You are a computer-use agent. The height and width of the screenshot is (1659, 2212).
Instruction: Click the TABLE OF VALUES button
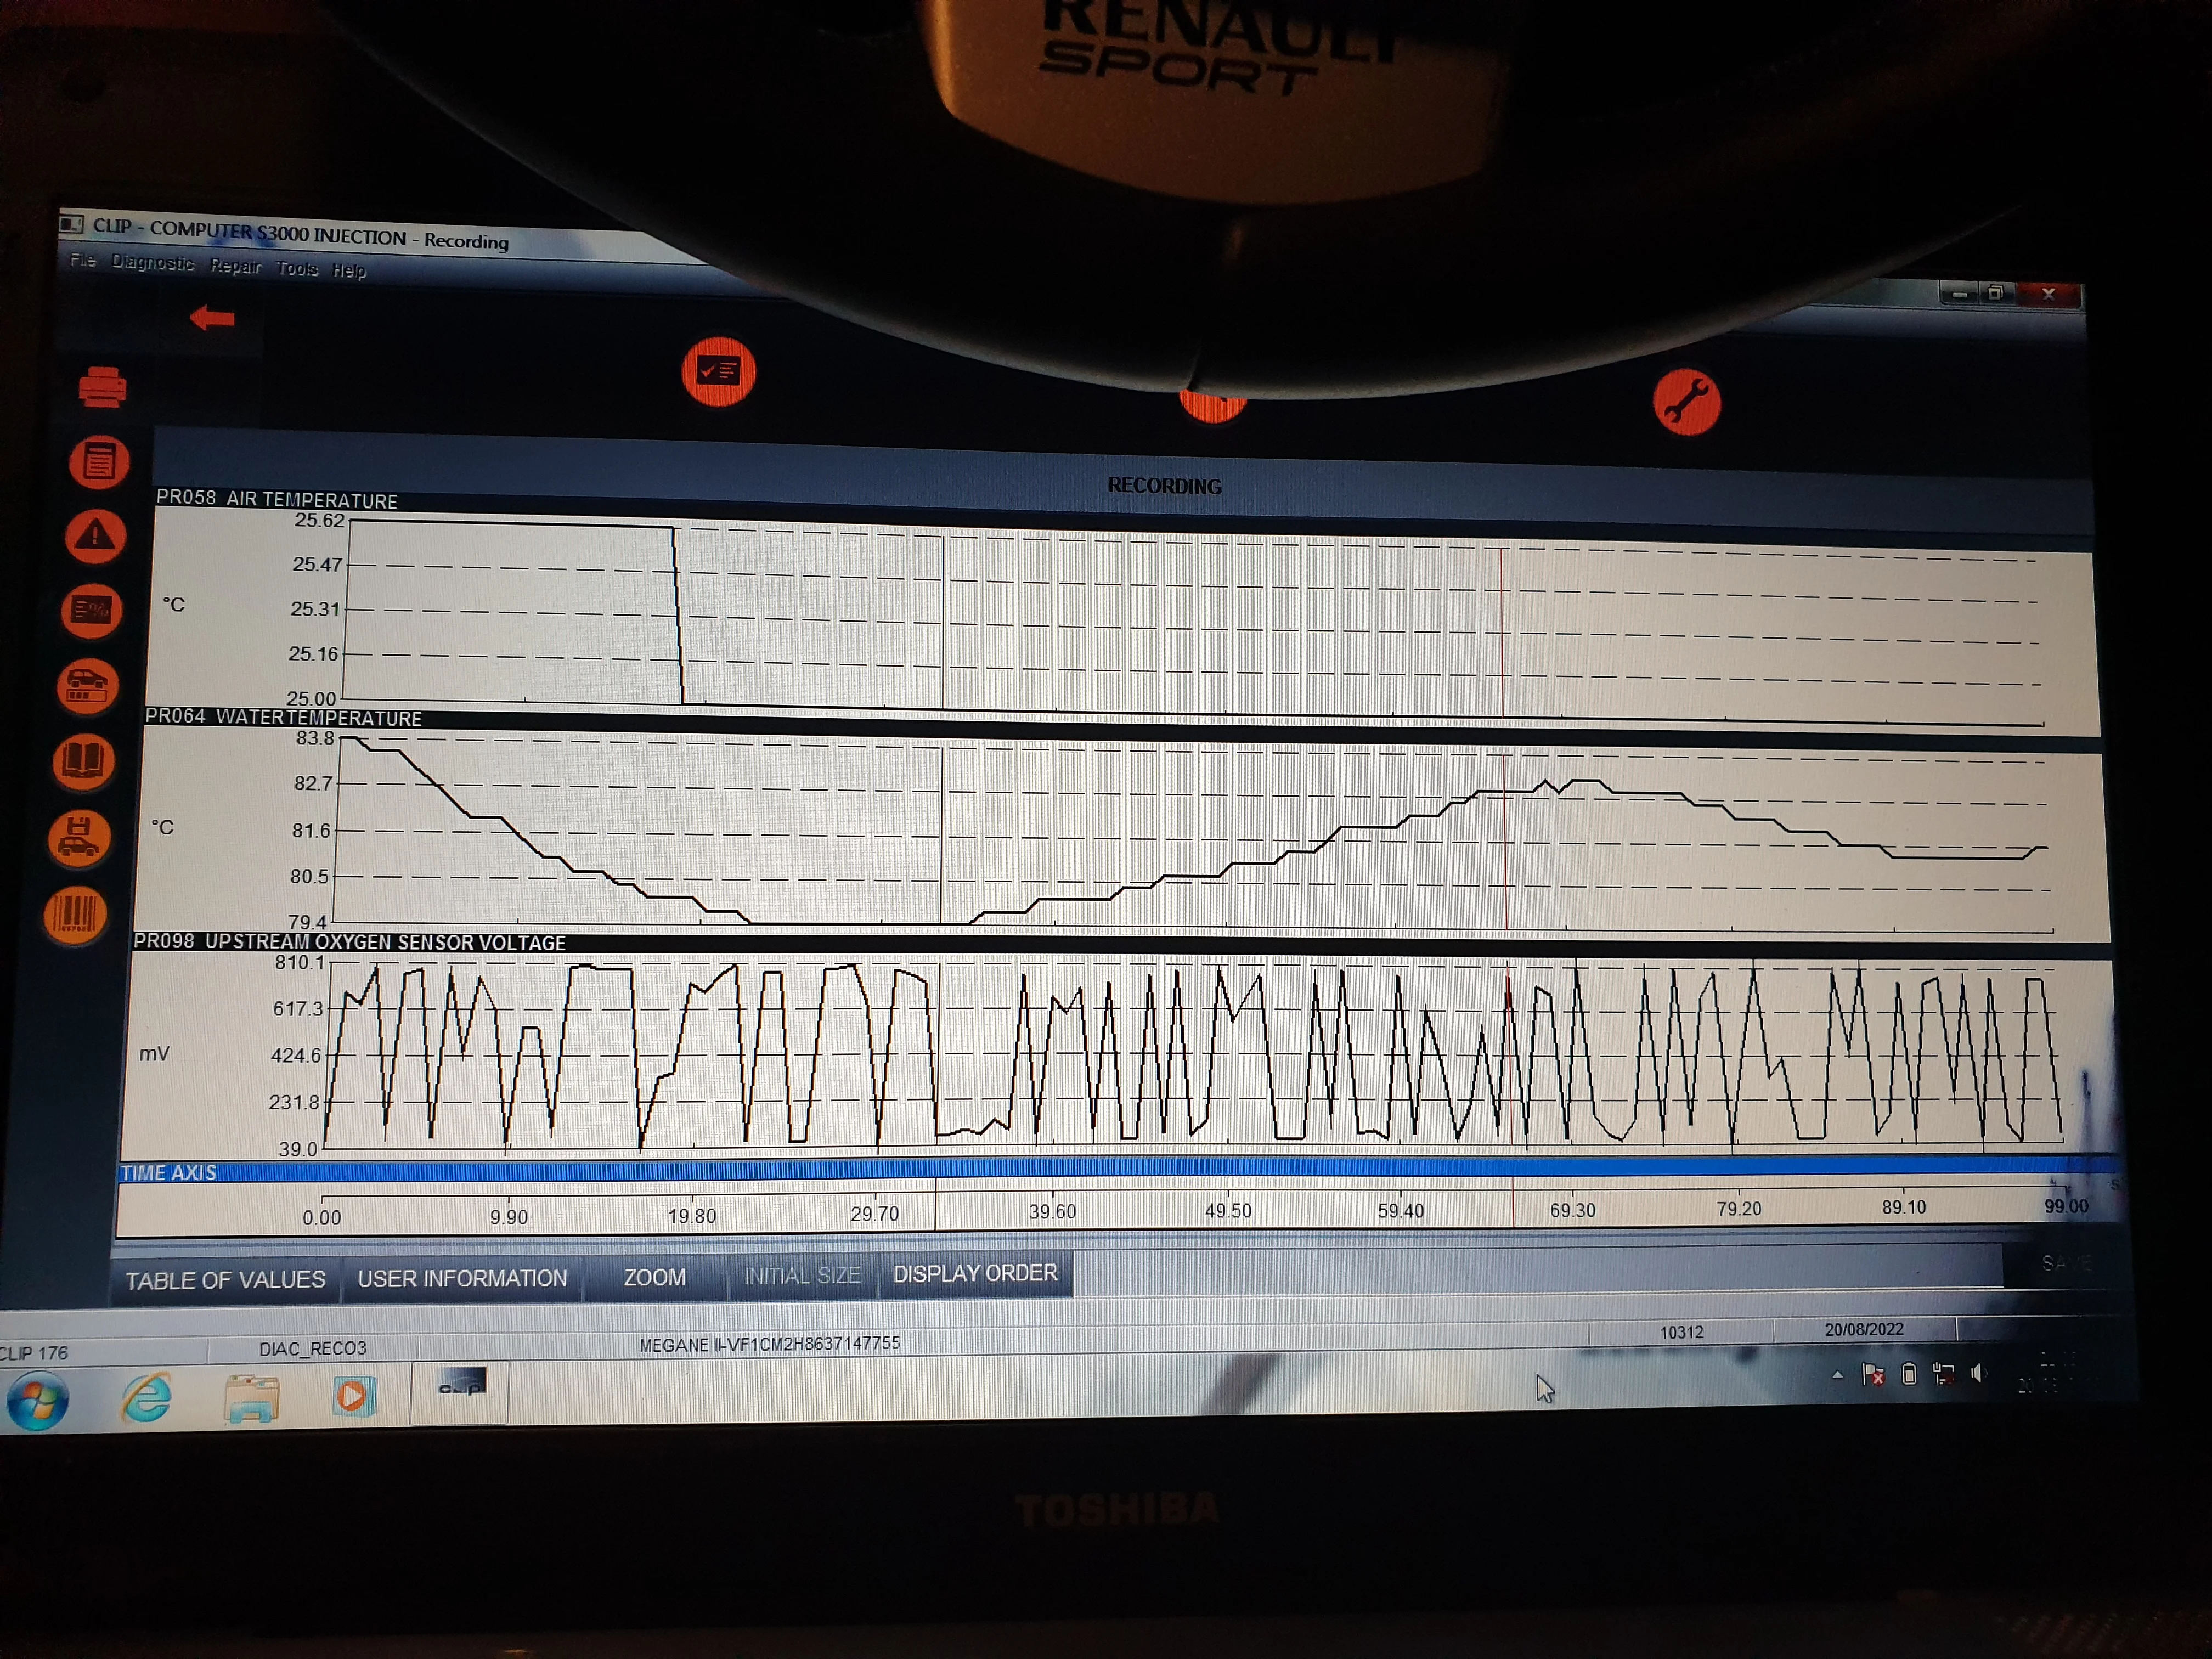pyautogui.click(x=225, y=1280)
